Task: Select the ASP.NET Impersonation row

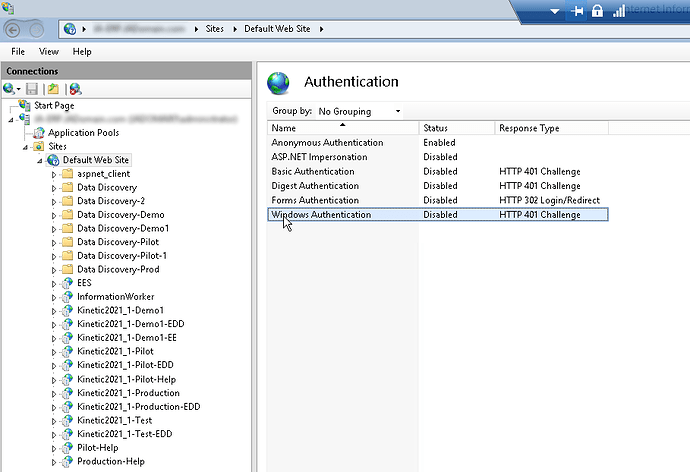Action: point(437,157)
